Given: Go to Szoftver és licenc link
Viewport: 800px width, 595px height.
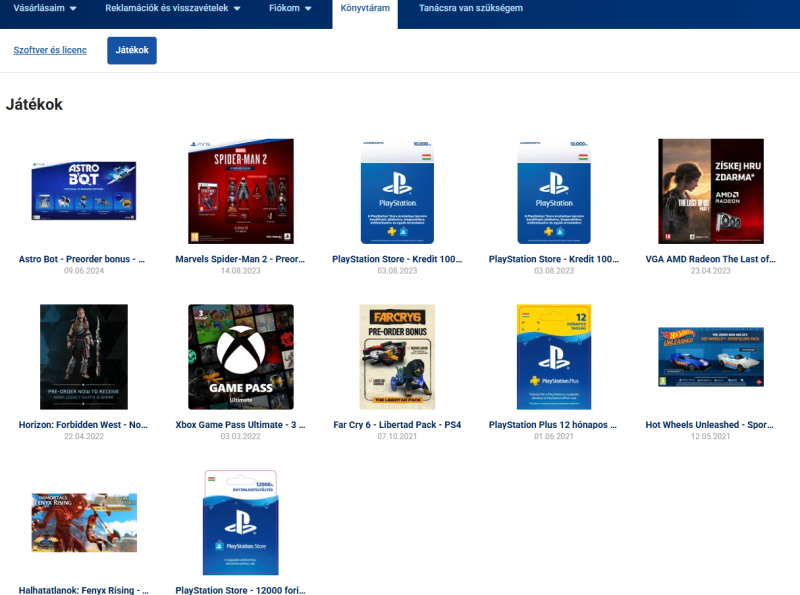Looking at the screenshot, I should 50,50.
